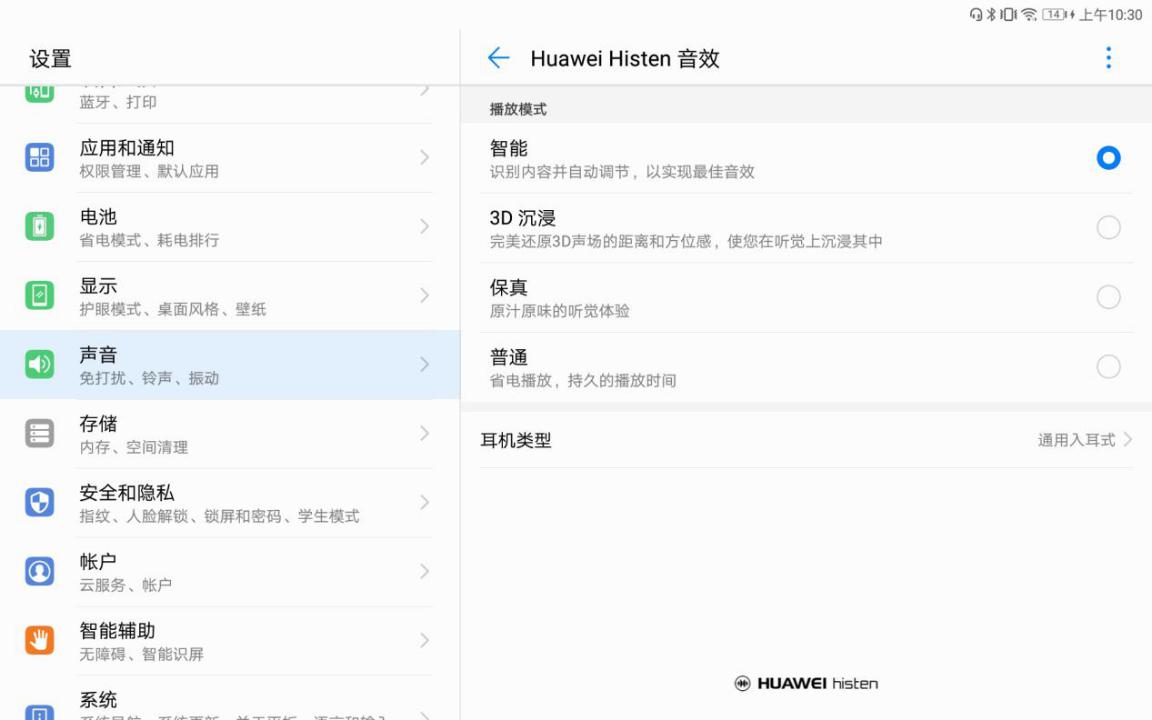Tap the 设置 header title
This screenshot has height=720, width=1152.
pos(51,59)
